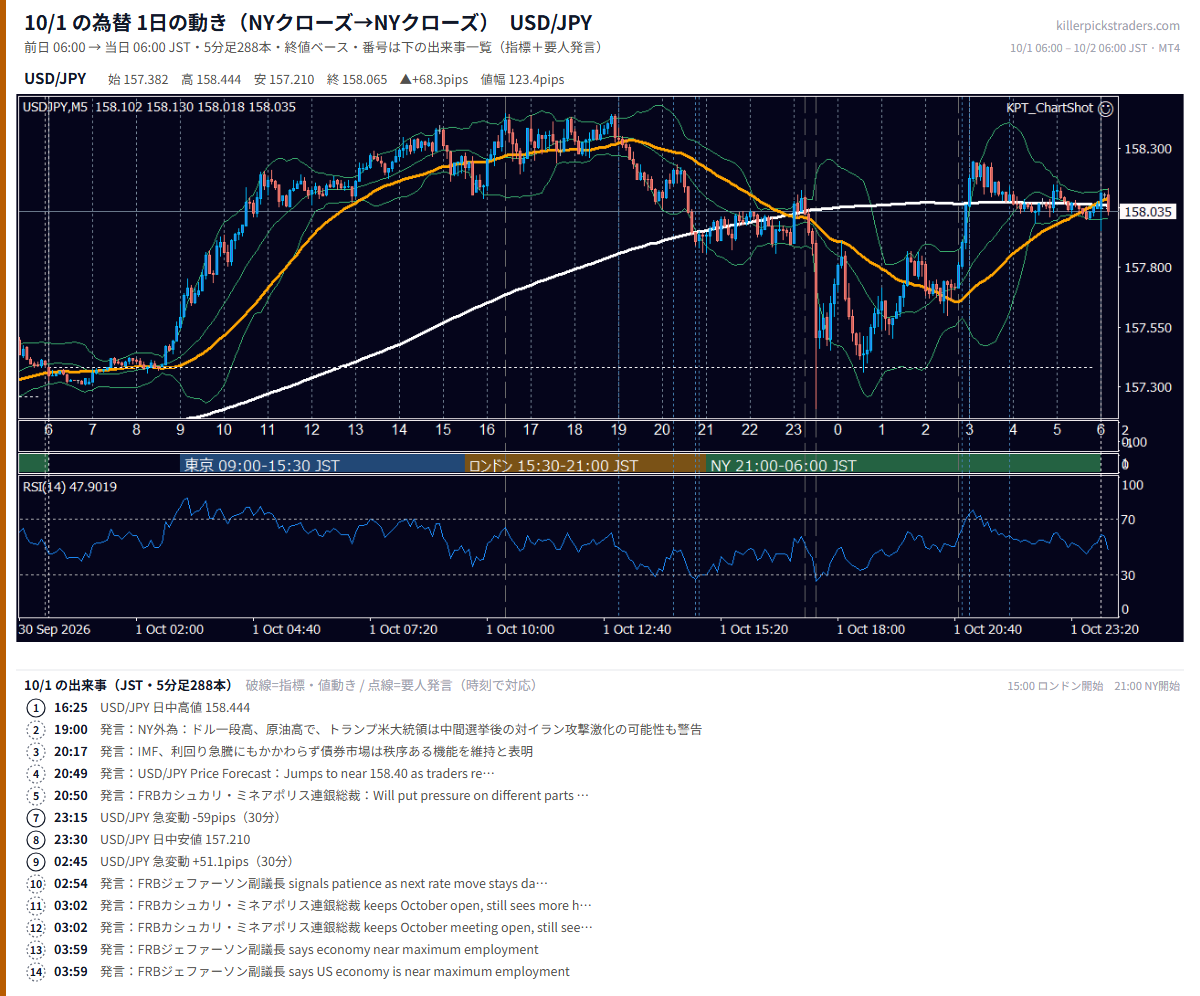The height and width of the screenshot is (996, 1200).
Task: Click event marker number 13 circle
Action: tap(37, 950)
